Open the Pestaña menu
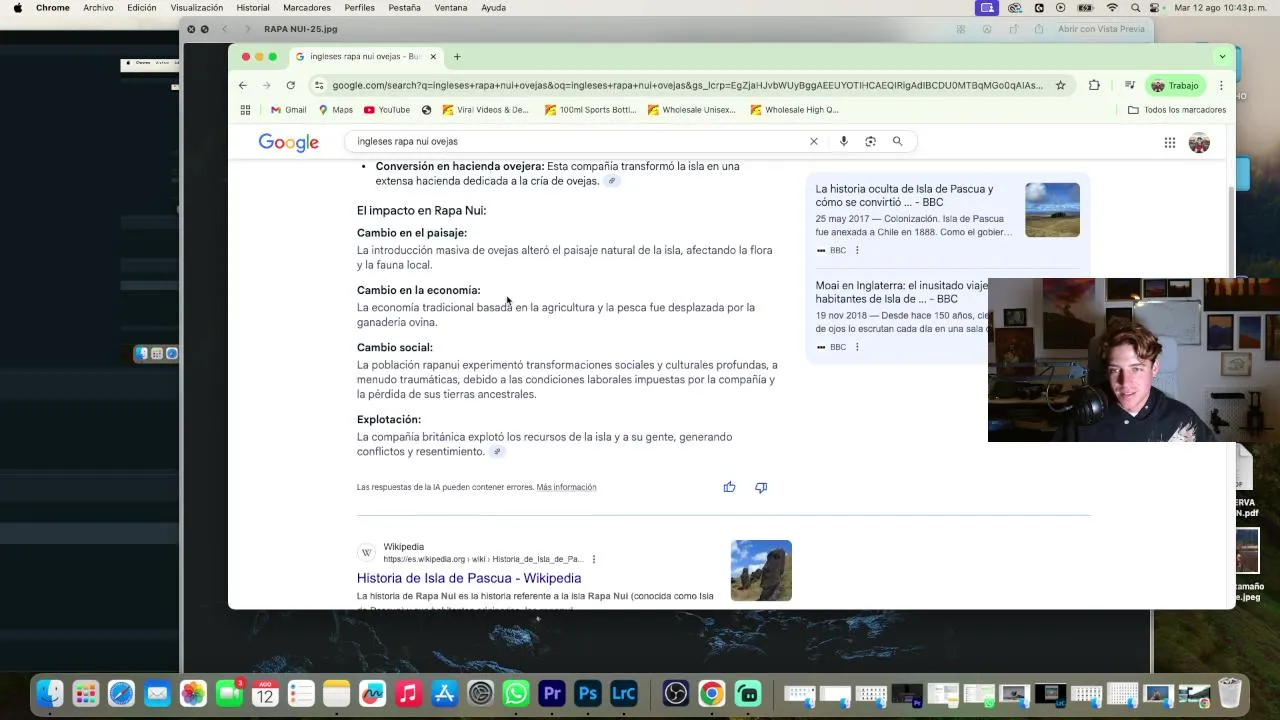This screenshot has height=720, width=1280. tap(404, 7)
